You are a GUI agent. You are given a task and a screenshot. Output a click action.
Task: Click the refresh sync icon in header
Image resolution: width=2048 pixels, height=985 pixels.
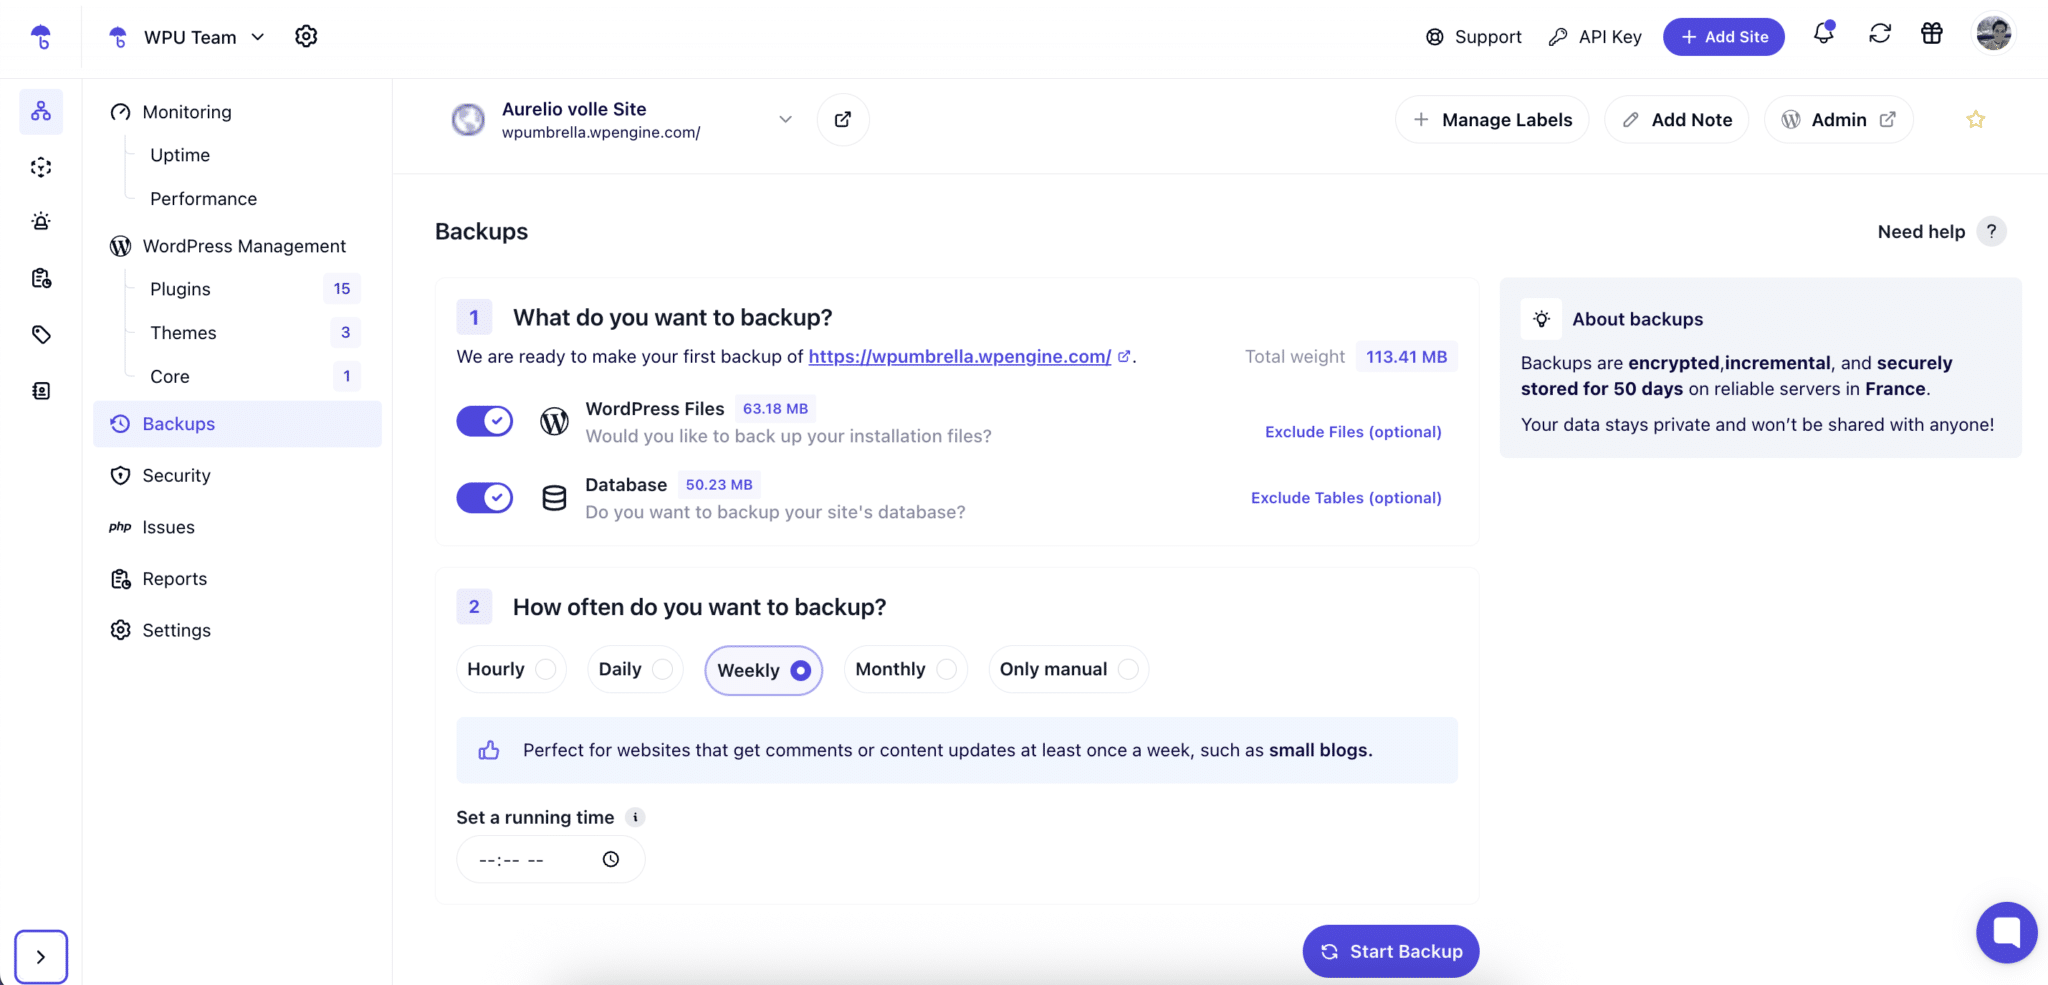tap(1879, 34)
